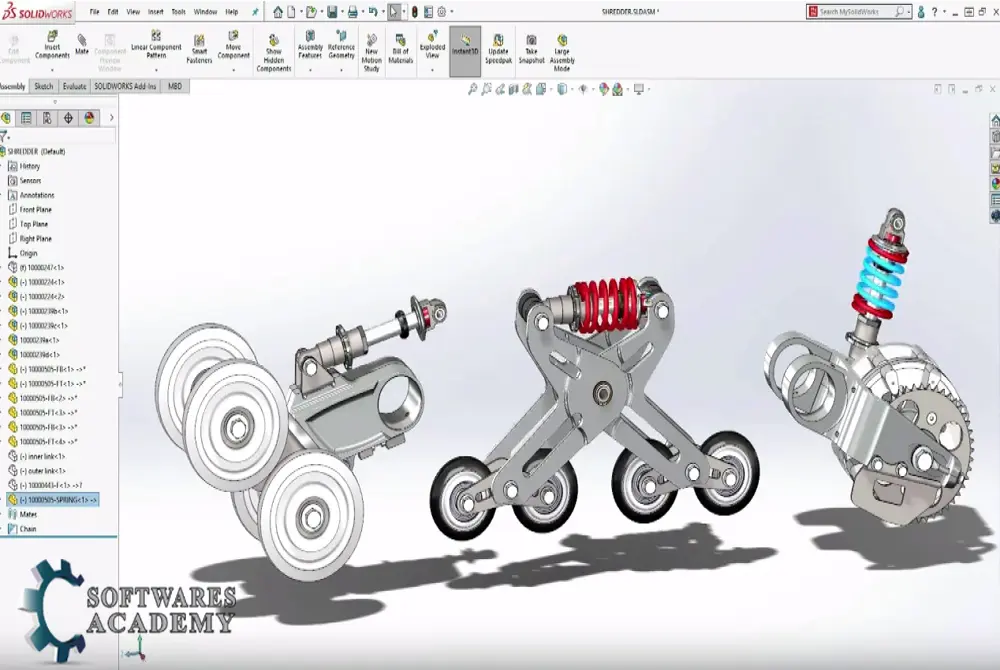Expand the Annotations node in tree
The image size is (1000, 670).
pyautogui.click(x=2, y=195)
